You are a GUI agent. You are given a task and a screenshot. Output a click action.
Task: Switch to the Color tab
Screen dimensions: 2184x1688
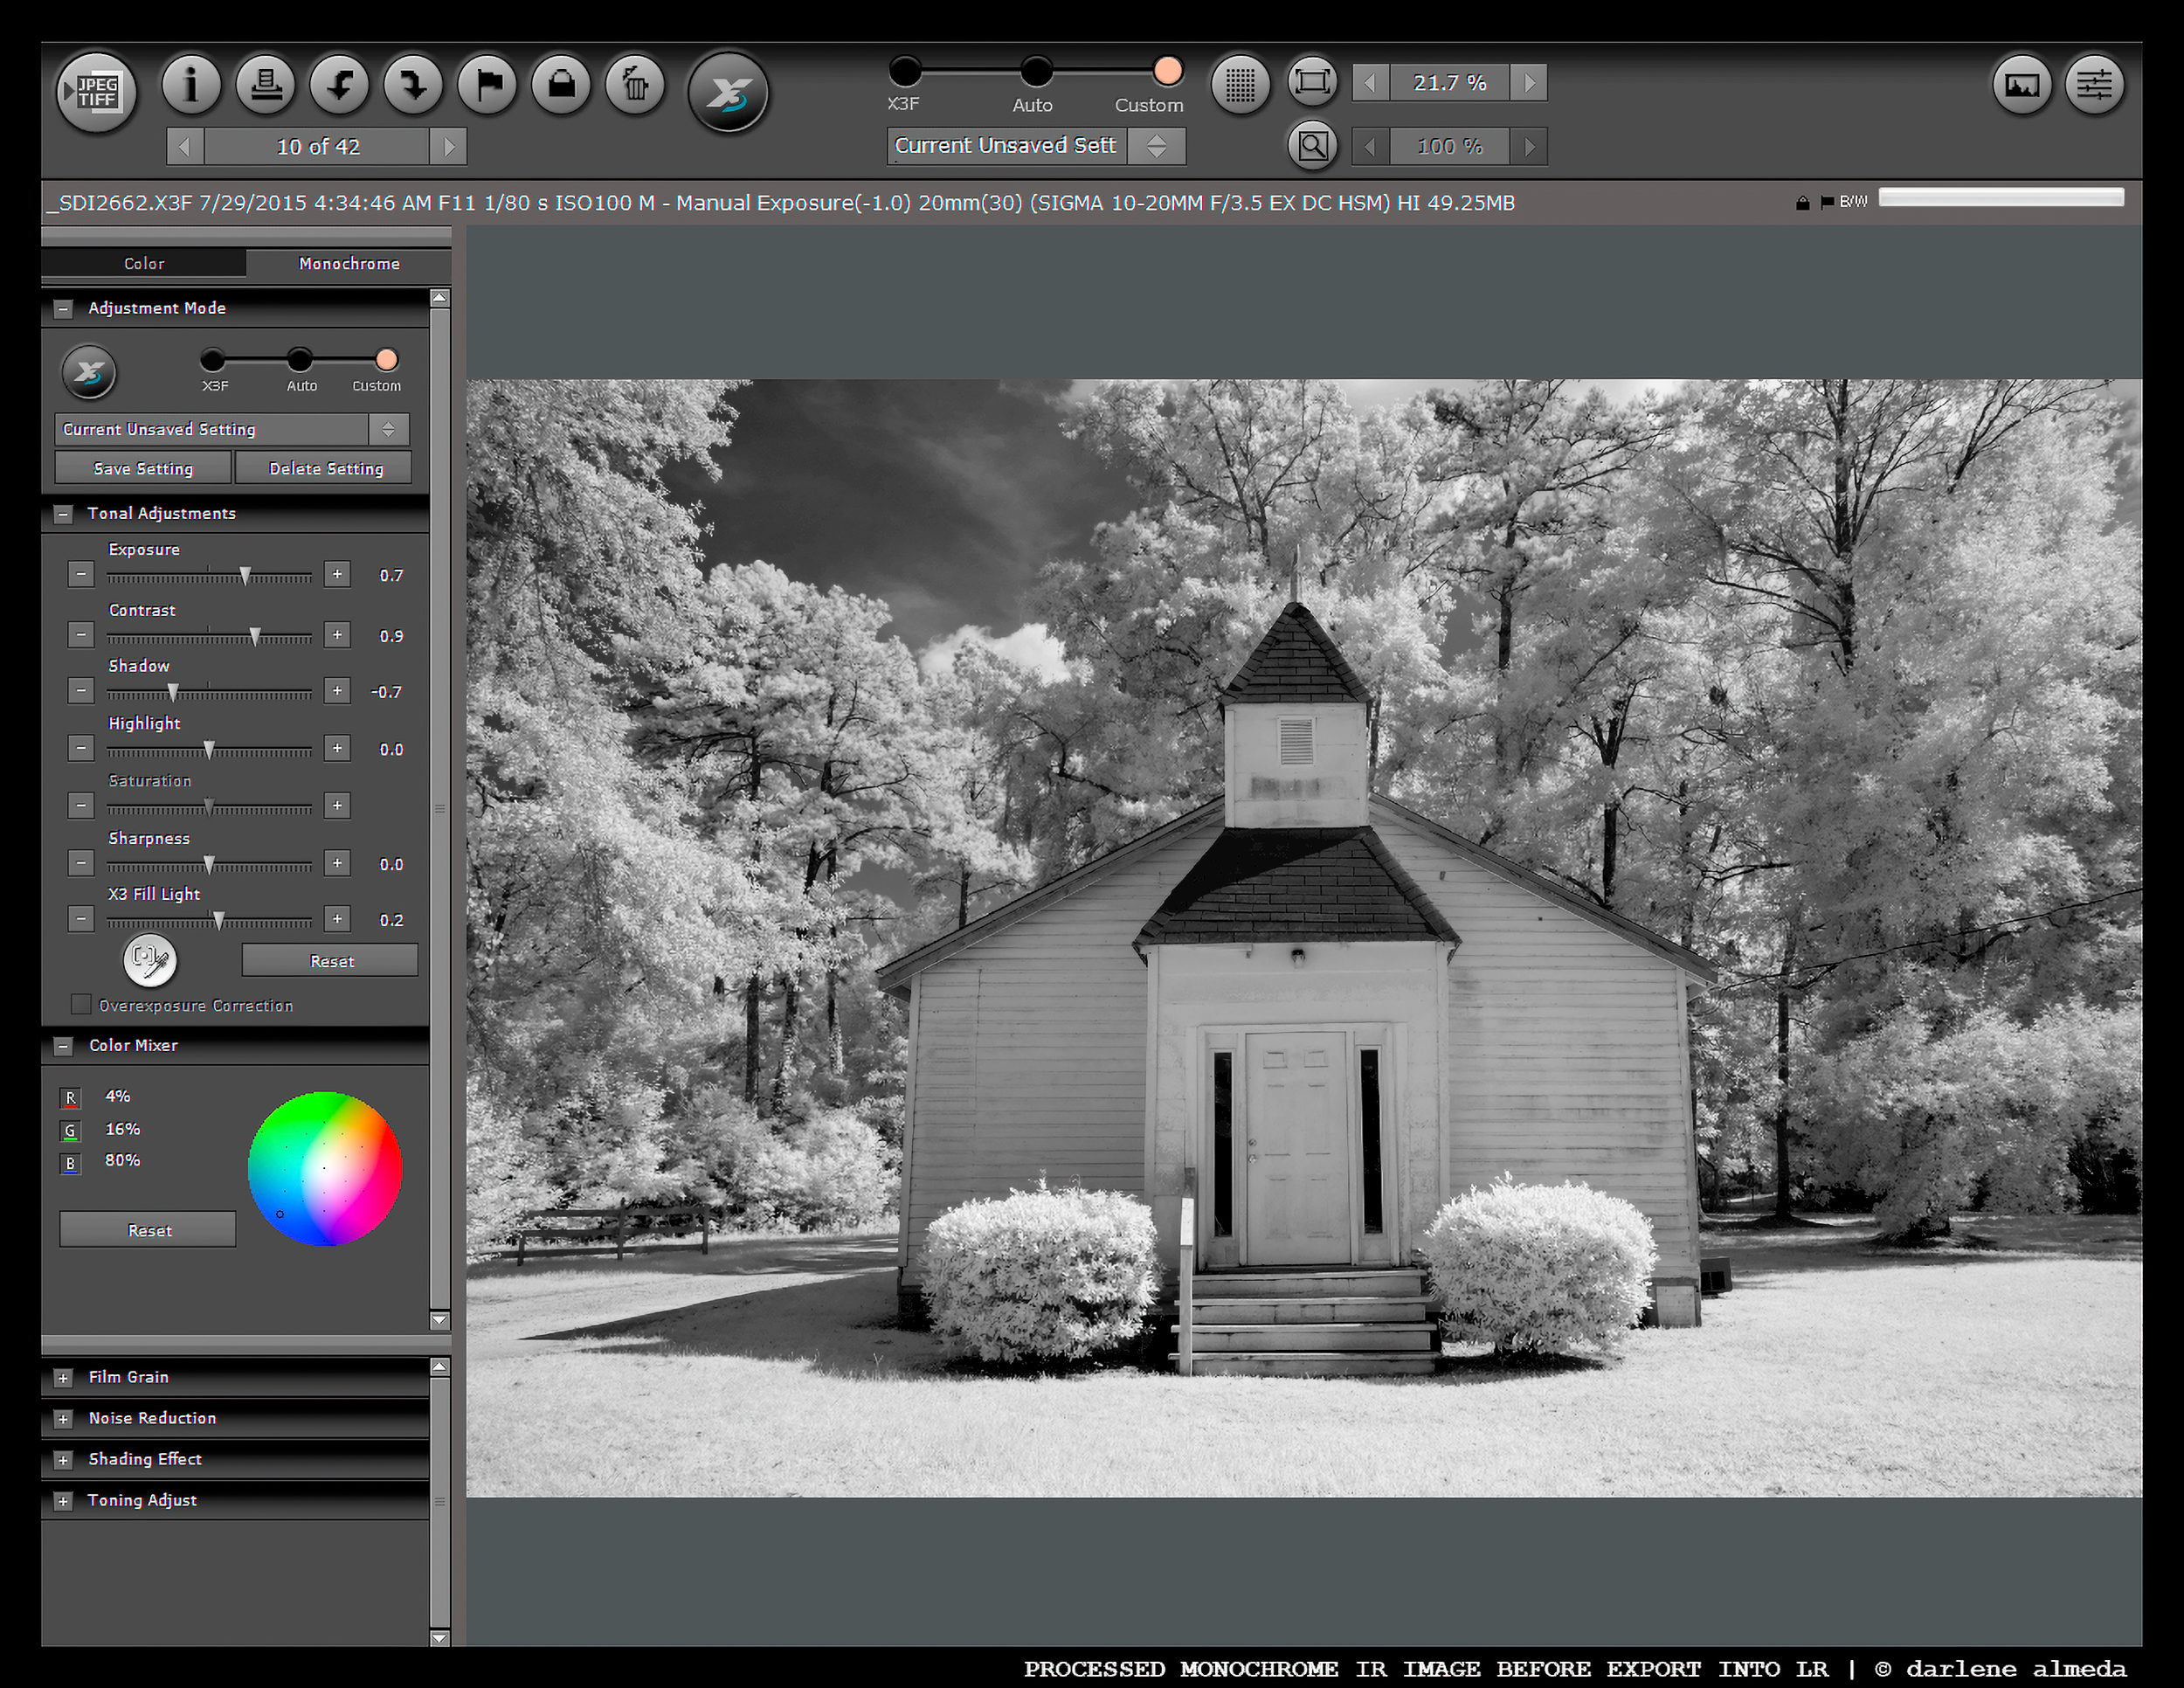(144, 263)
